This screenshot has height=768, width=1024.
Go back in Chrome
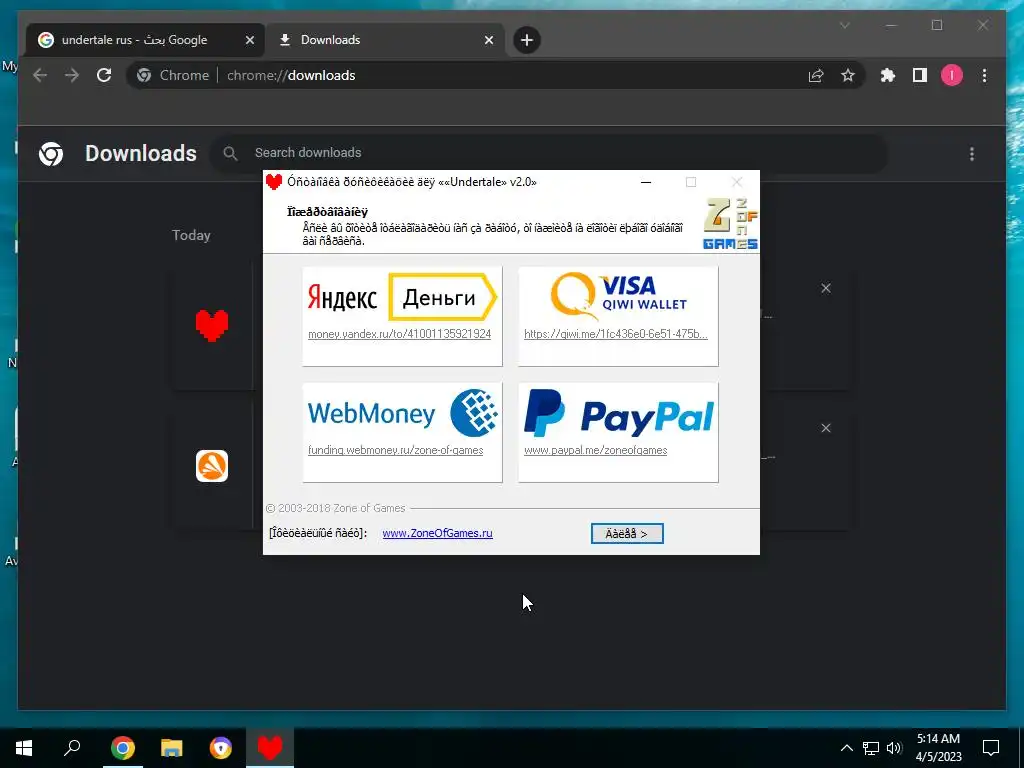[40, 76]
